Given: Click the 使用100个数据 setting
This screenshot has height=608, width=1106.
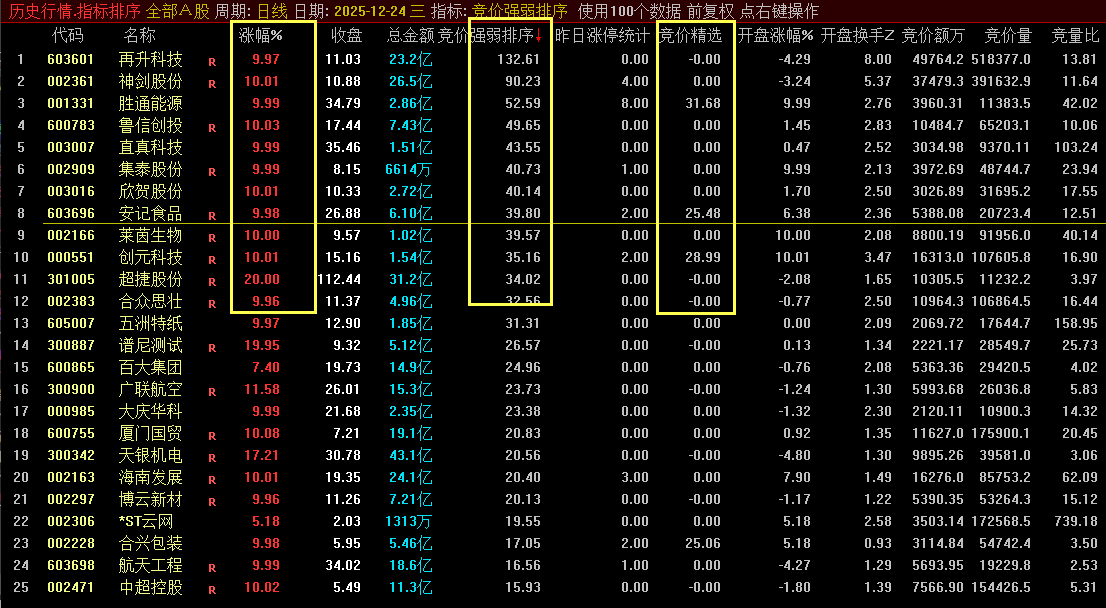Looking at the screenshot, I should [629, 11].
